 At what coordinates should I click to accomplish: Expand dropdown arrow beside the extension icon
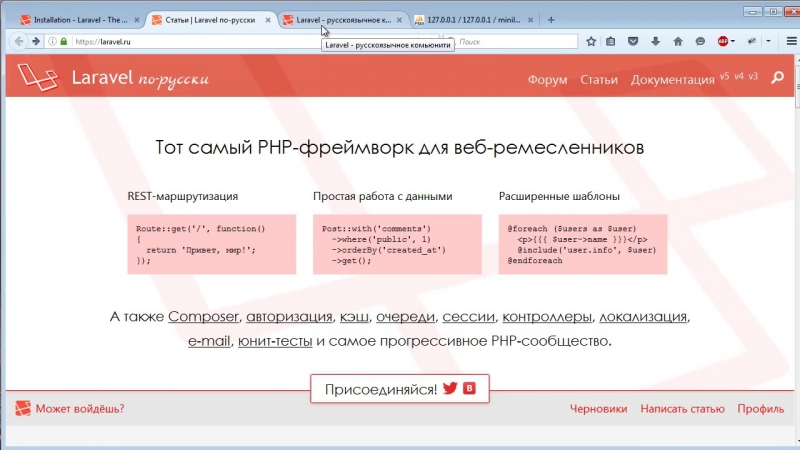[768, 41]
